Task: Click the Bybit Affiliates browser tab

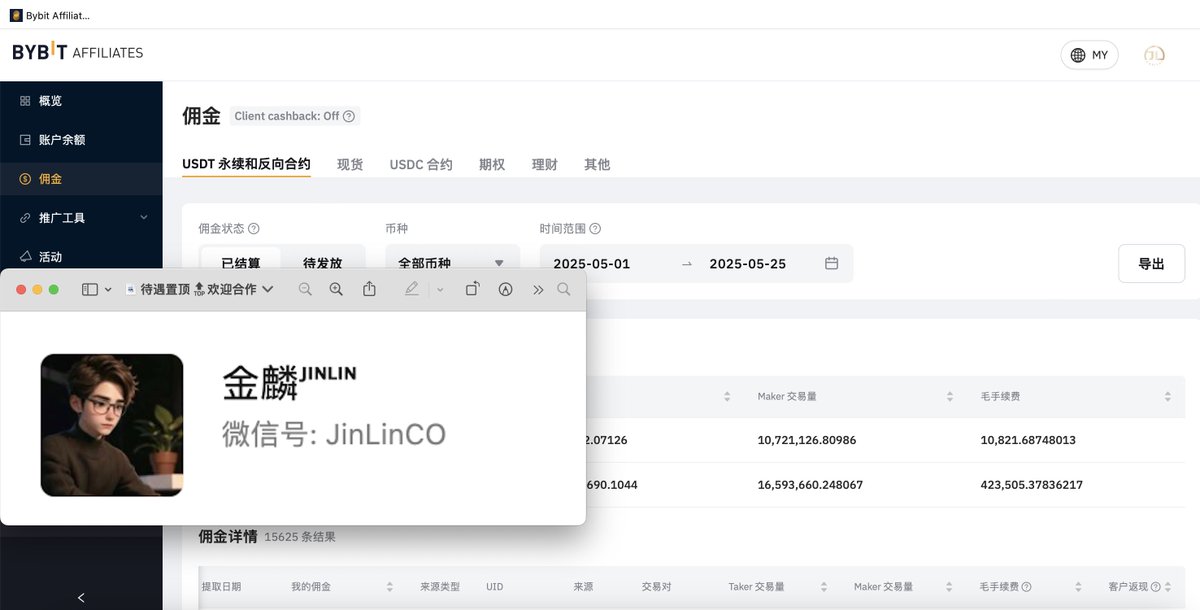Action: point(50,15)
